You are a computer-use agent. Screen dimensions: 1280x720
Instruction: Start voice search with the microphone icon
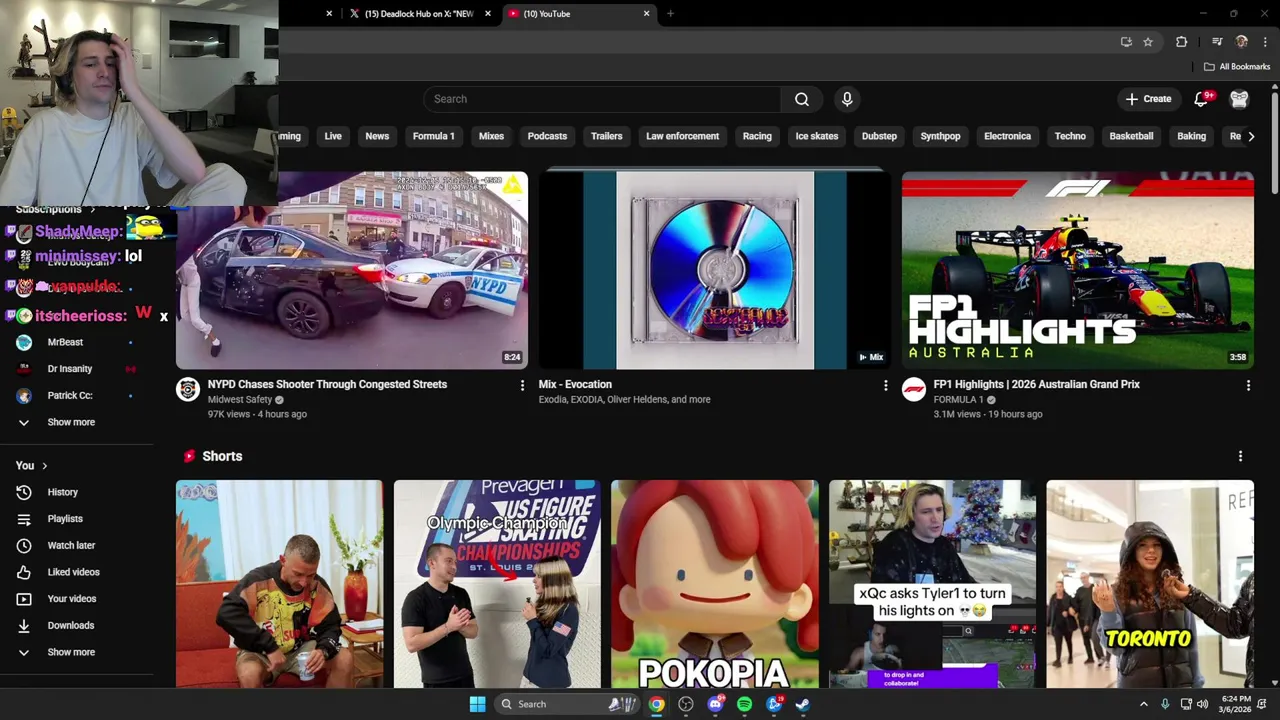pos(847,99)
